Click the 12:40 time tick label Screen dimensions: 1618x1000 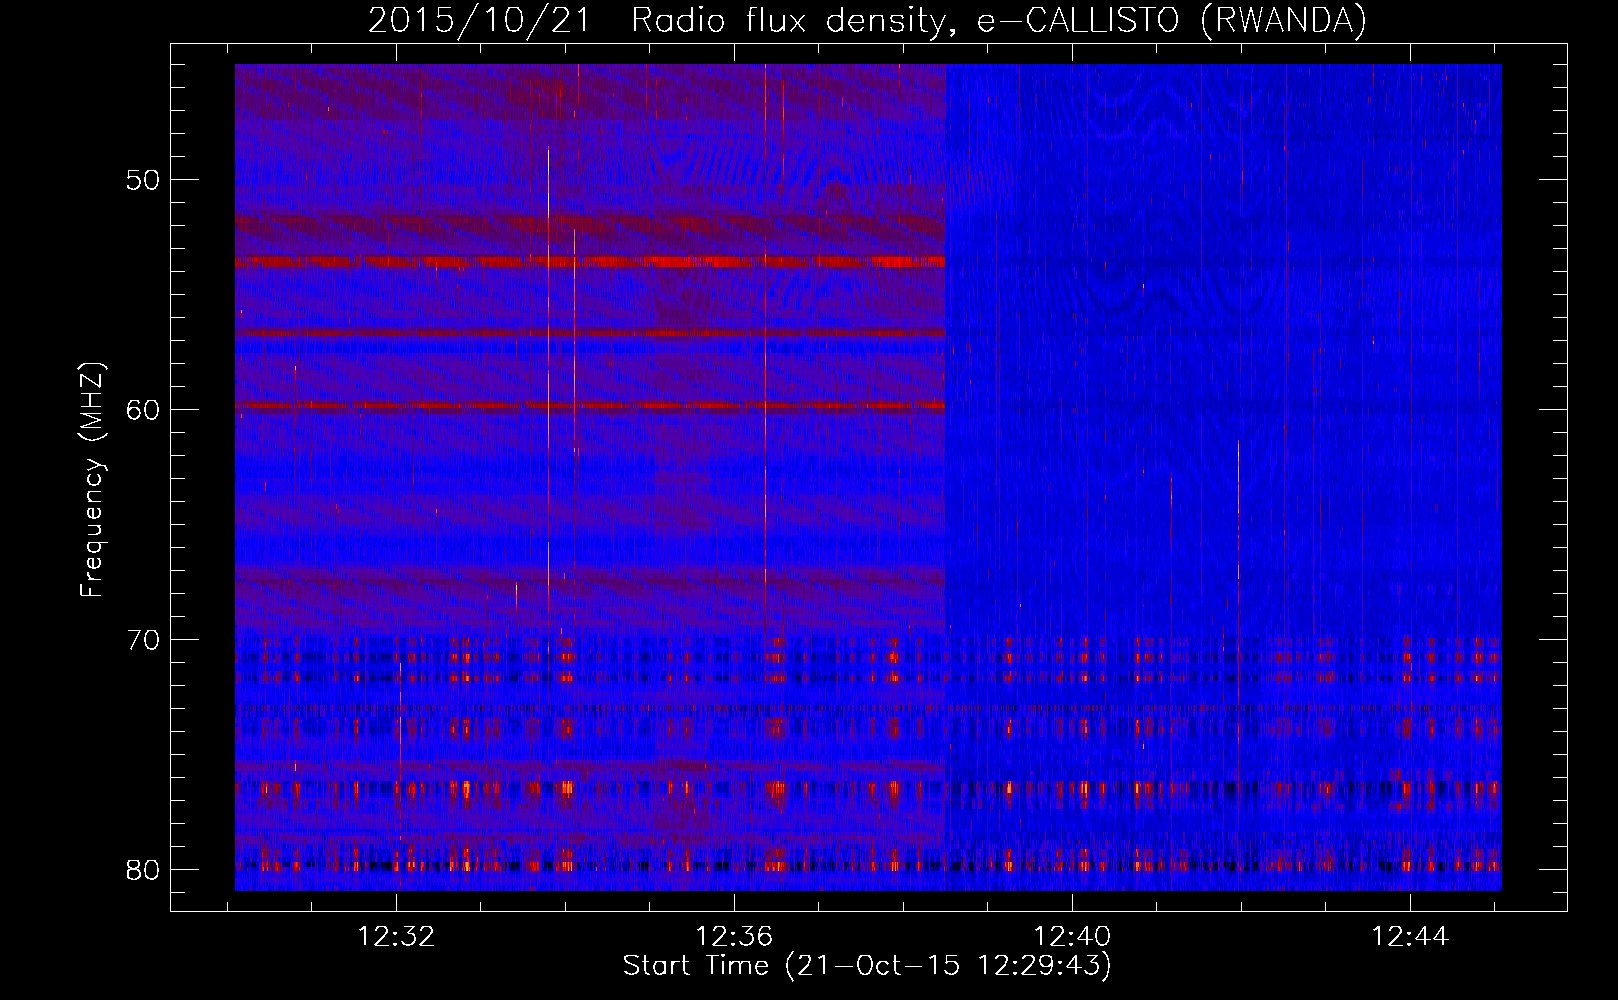1073,937
